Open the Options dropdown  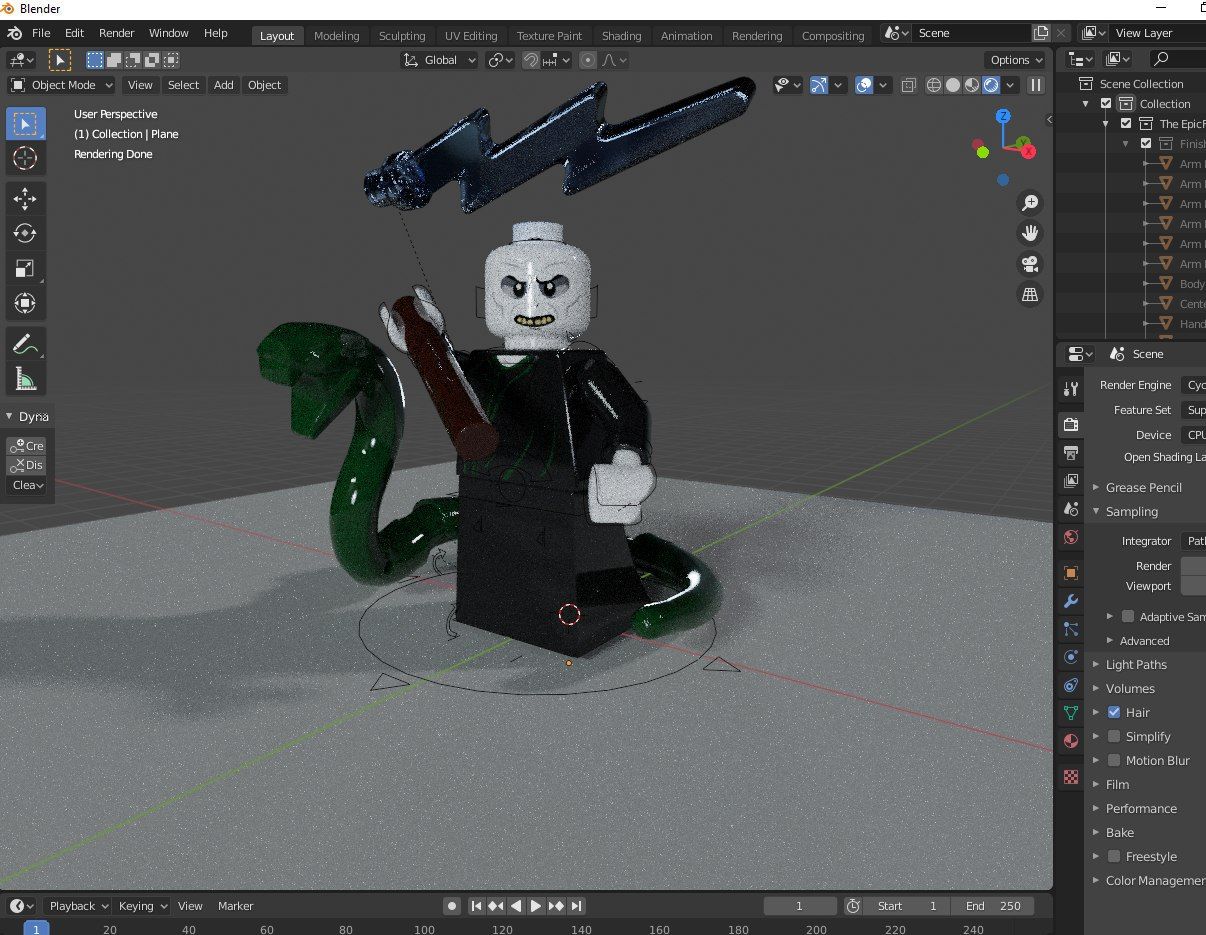(1015, 60)
